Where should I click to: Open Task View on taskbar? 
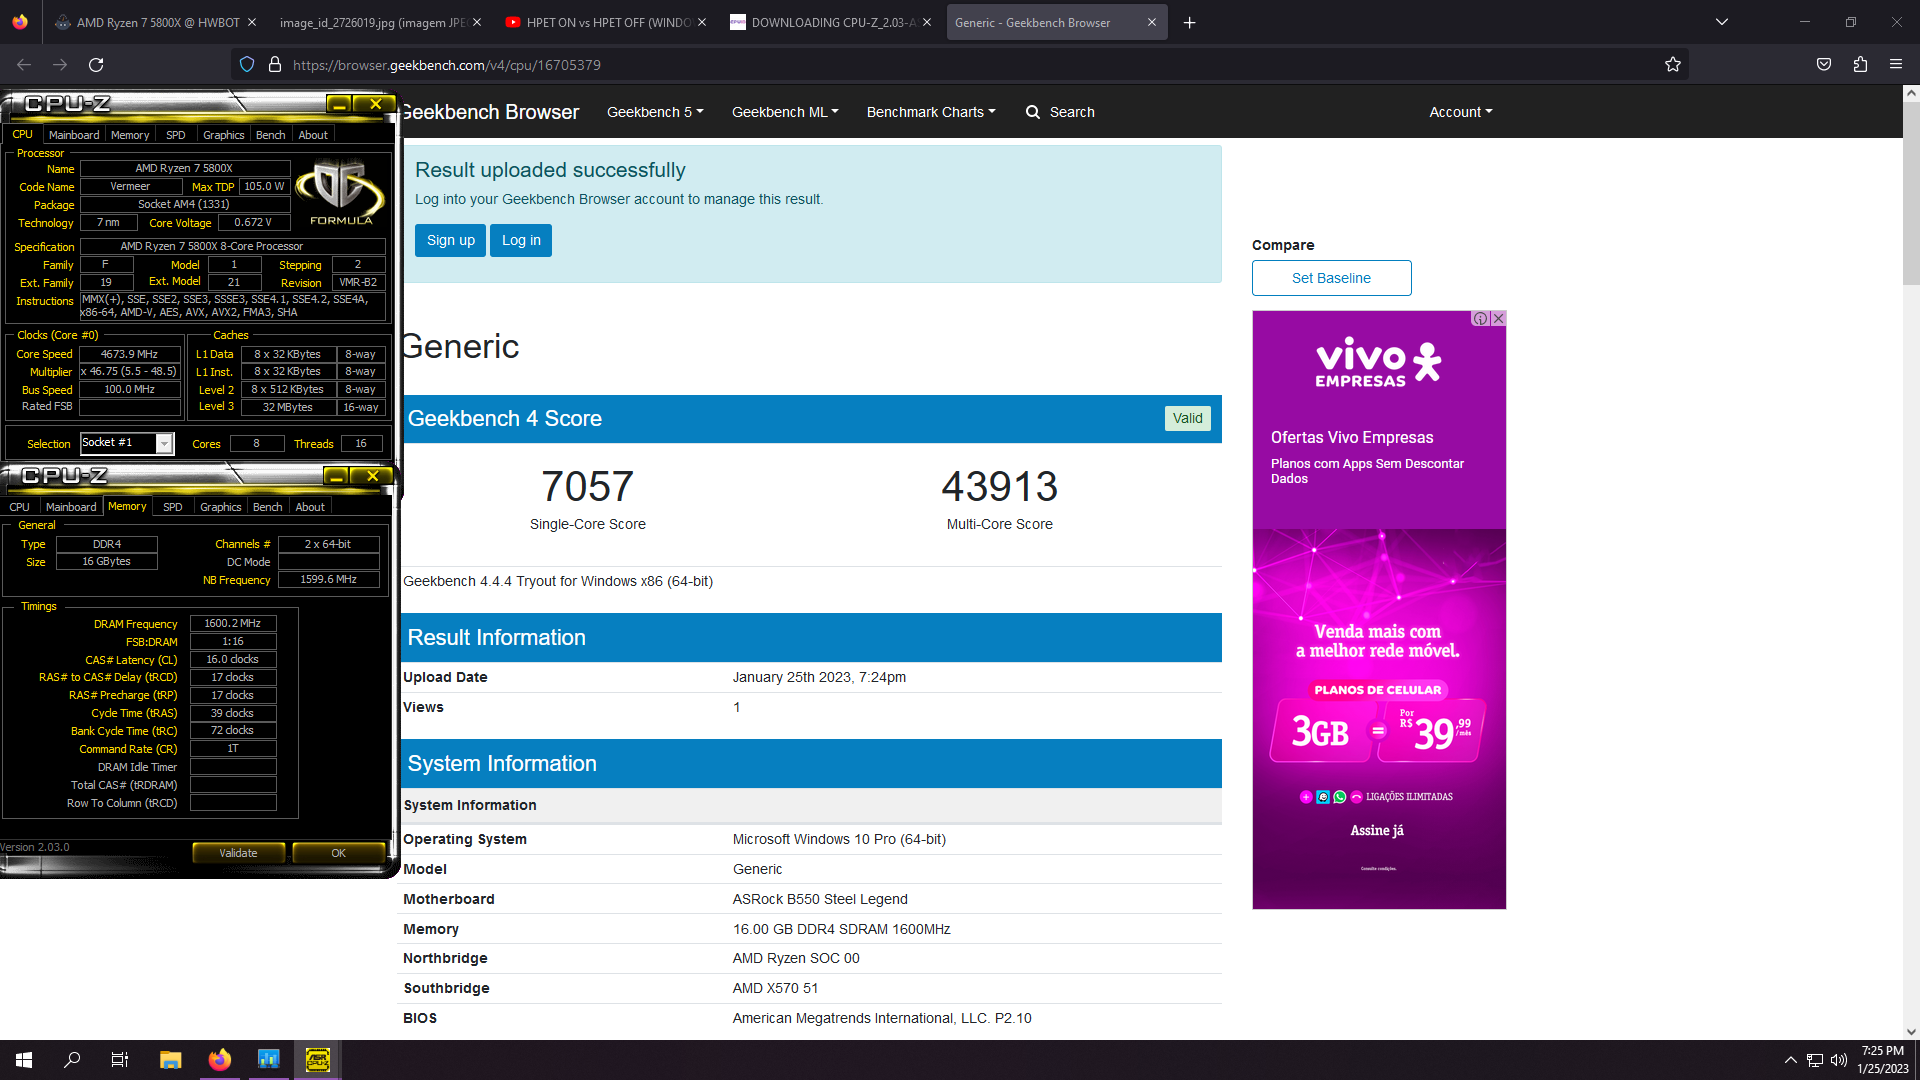[120, 1060]
